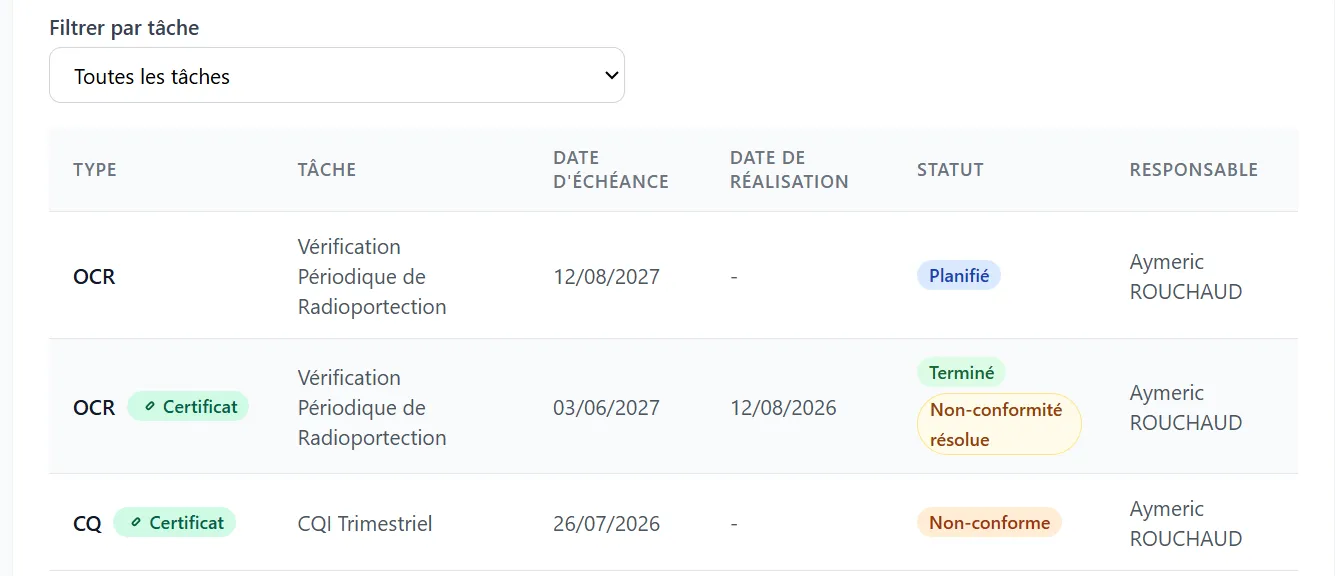This screenshot has width=1335, height=576.
Task: Sort by the TÂCHE column header
Action: pos(327,170)
